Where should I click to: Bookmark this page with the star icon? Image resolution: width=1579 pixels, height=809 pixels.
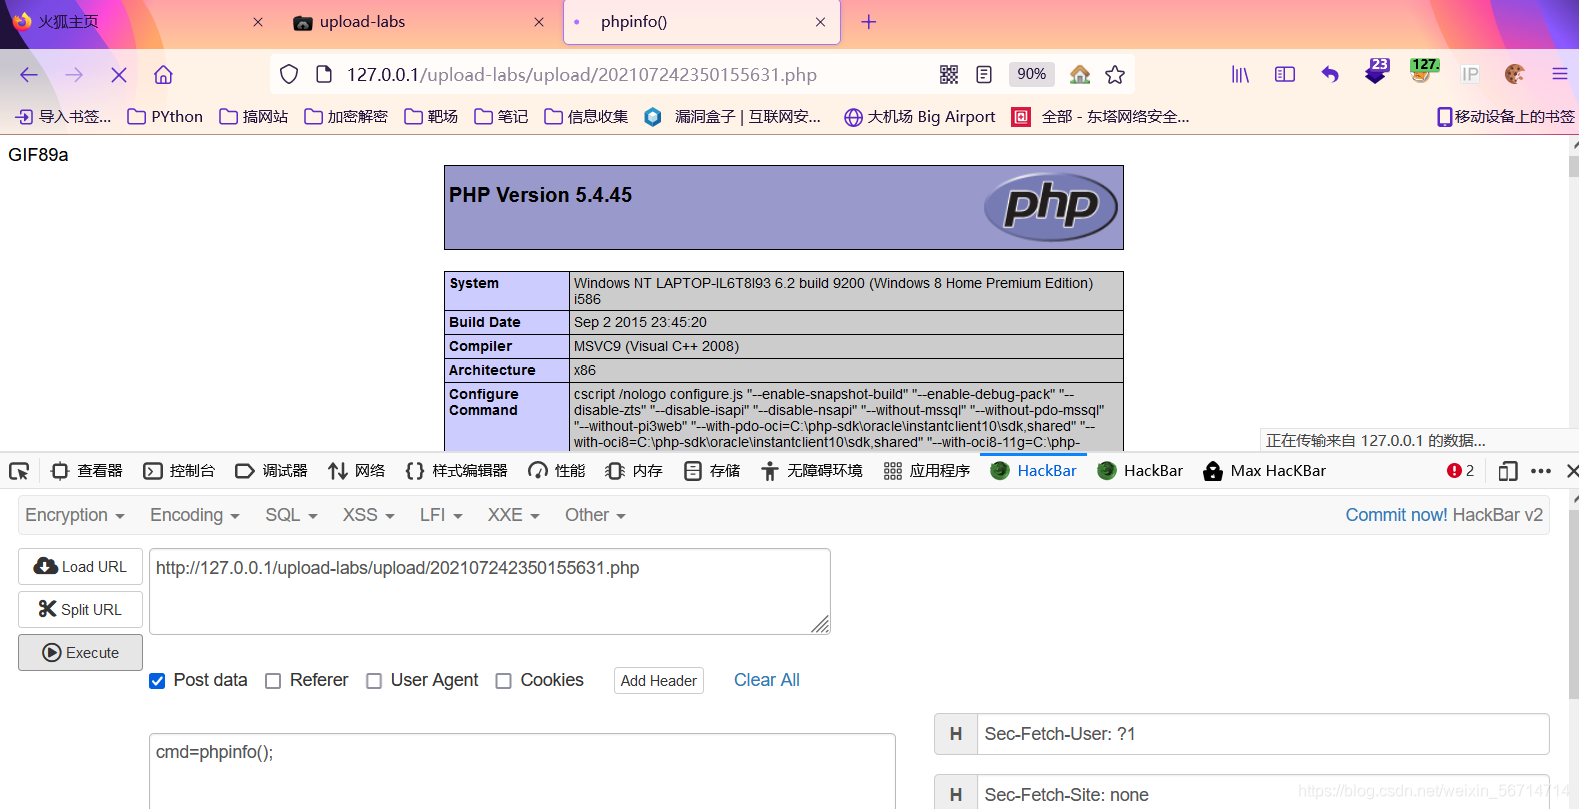[1115, 74]
